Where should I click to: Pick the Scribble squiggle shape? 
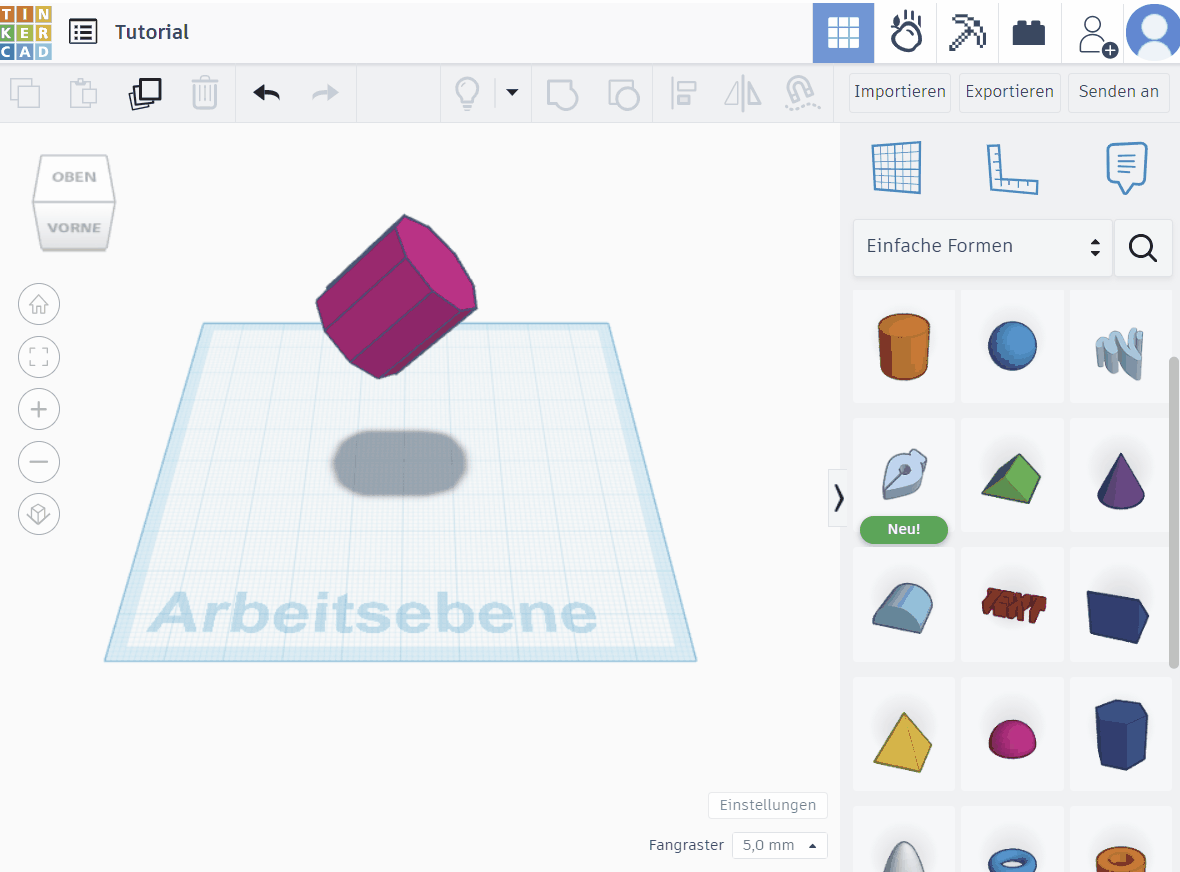pos(1120,346)
